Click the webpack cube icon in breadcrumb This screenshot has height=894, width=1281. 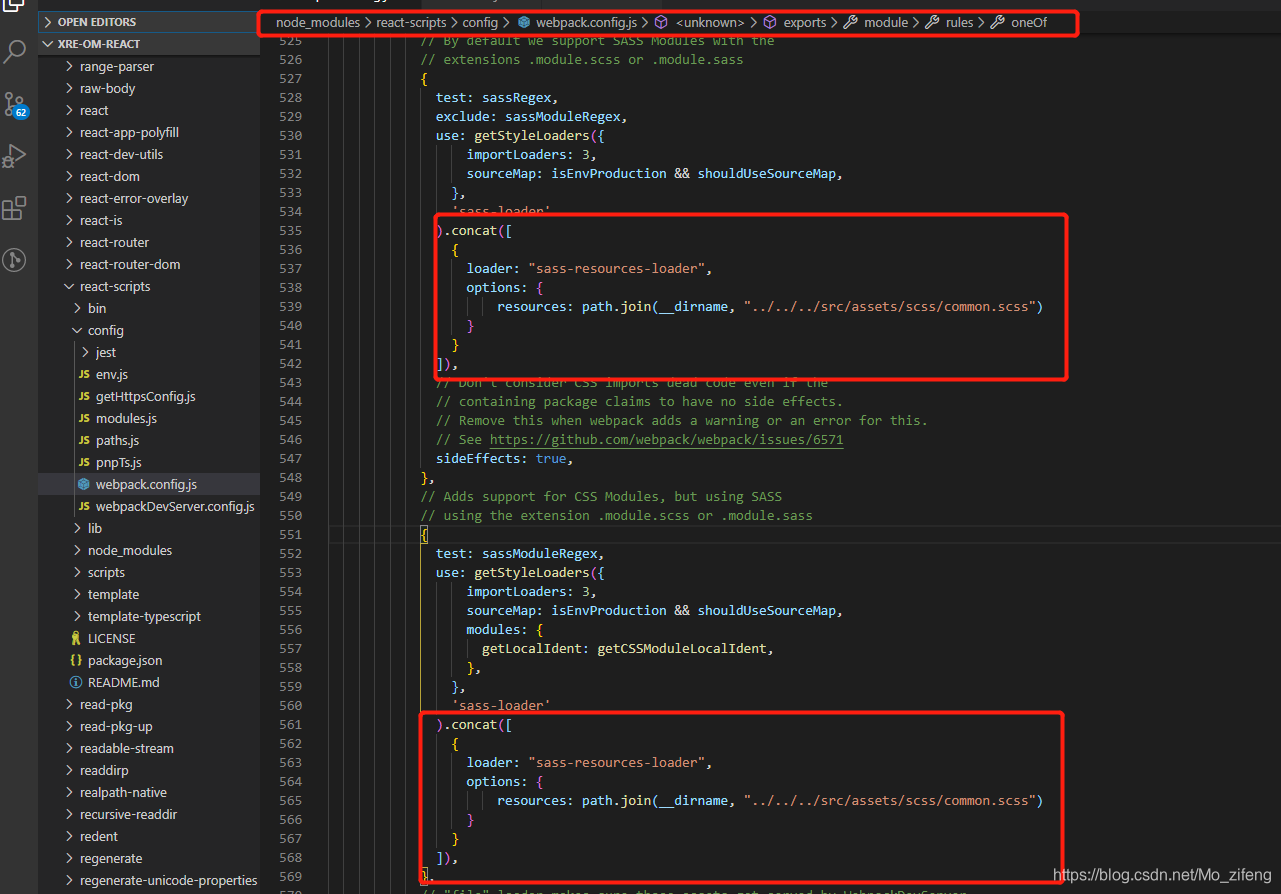(x=524, y=22)
